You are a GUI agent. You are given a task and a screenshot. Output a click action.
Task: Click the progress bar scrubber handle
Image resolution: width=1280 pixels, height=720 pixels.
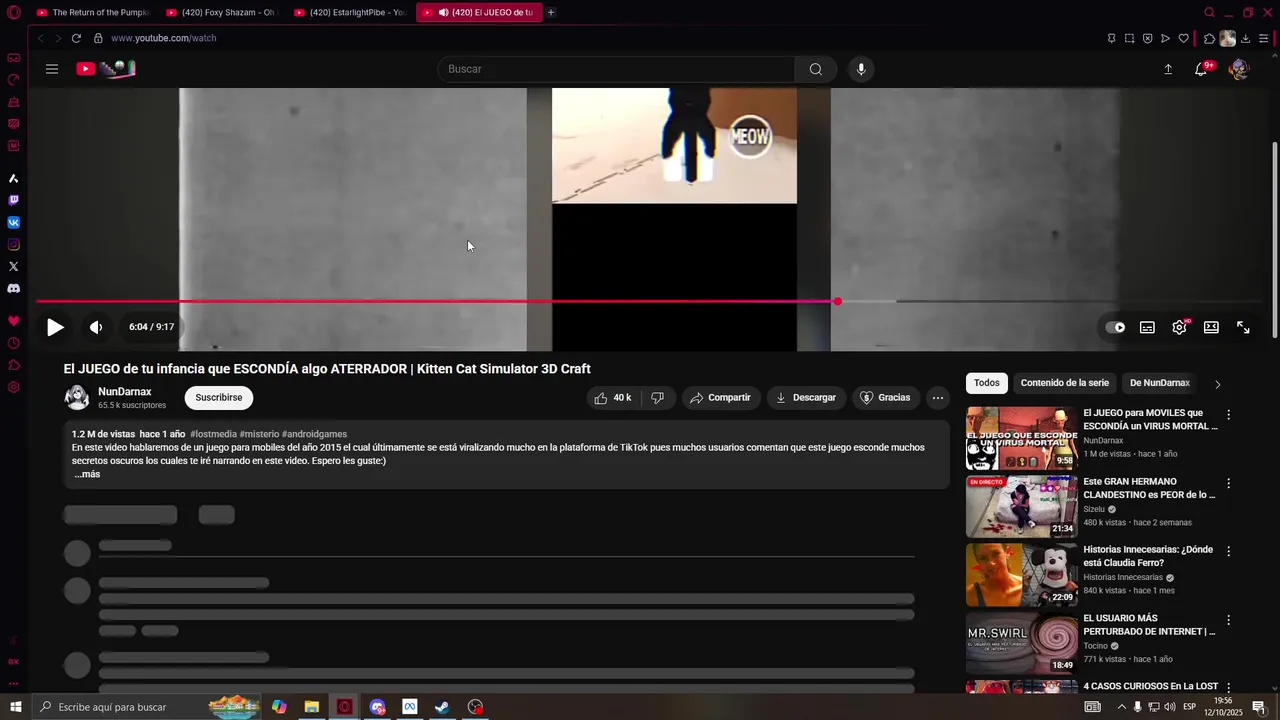[x=837, y=301]
